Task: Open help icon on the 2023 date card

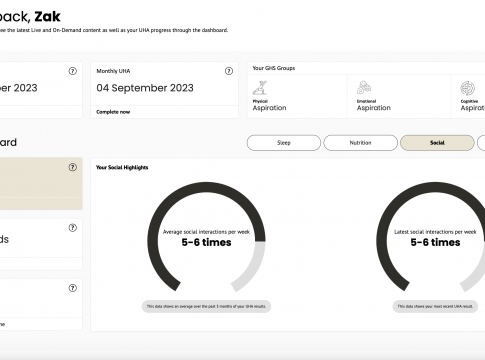Action: point(73,71)
